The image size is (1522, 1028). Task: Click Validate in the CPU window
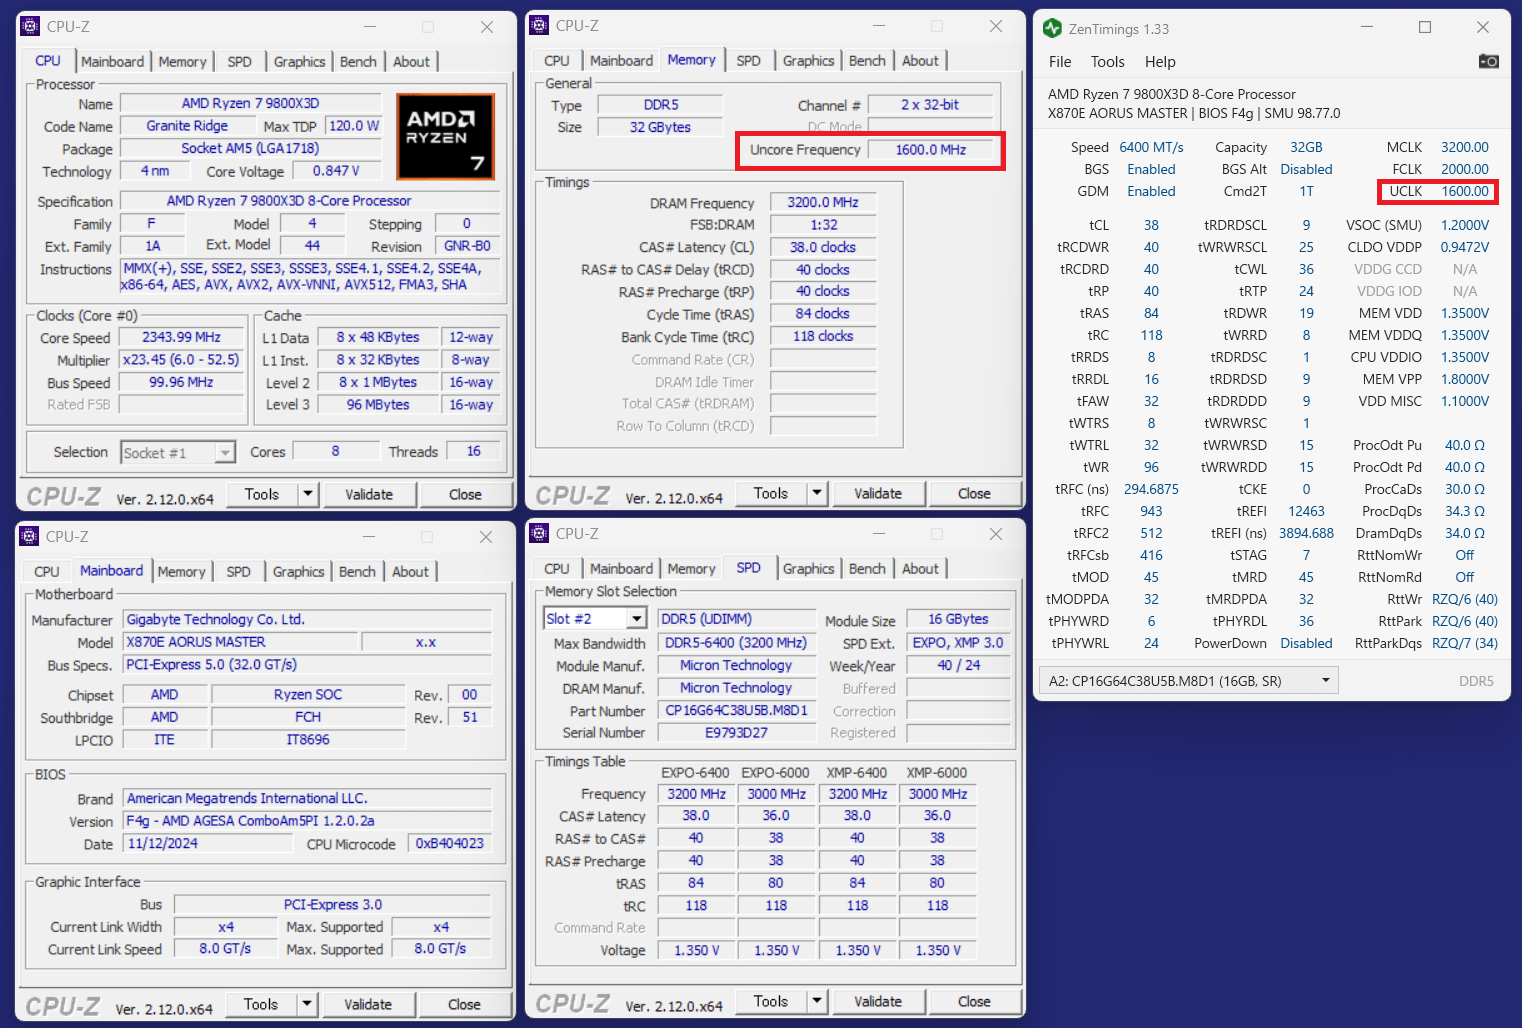369,494
